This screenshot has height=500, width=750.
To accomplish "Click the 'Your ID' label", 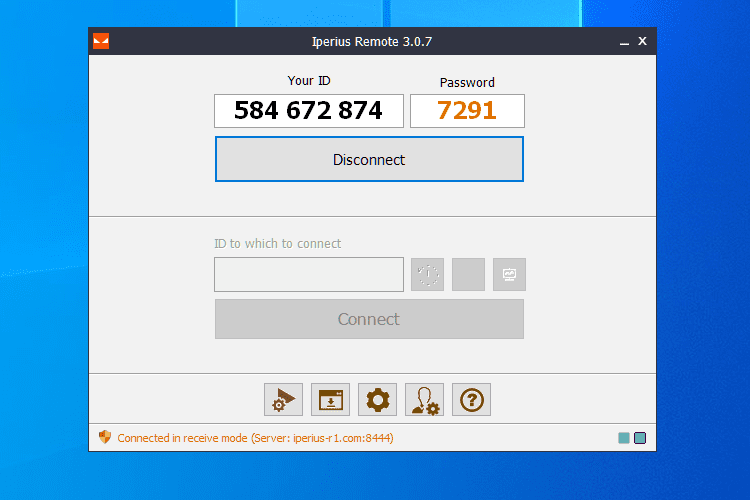I will [x=309, y=80].
